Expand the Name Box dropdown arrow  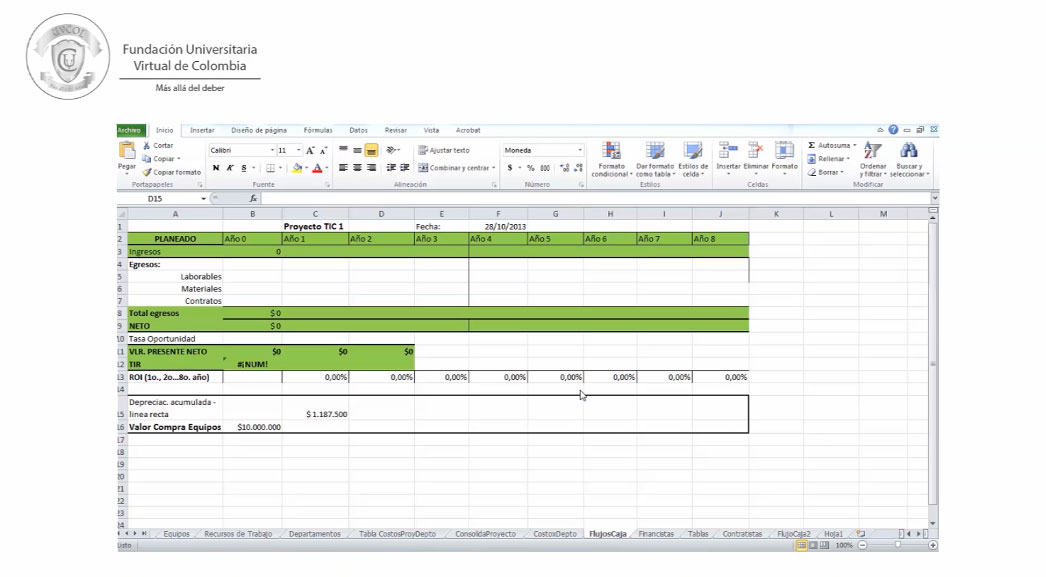[203, 199]
